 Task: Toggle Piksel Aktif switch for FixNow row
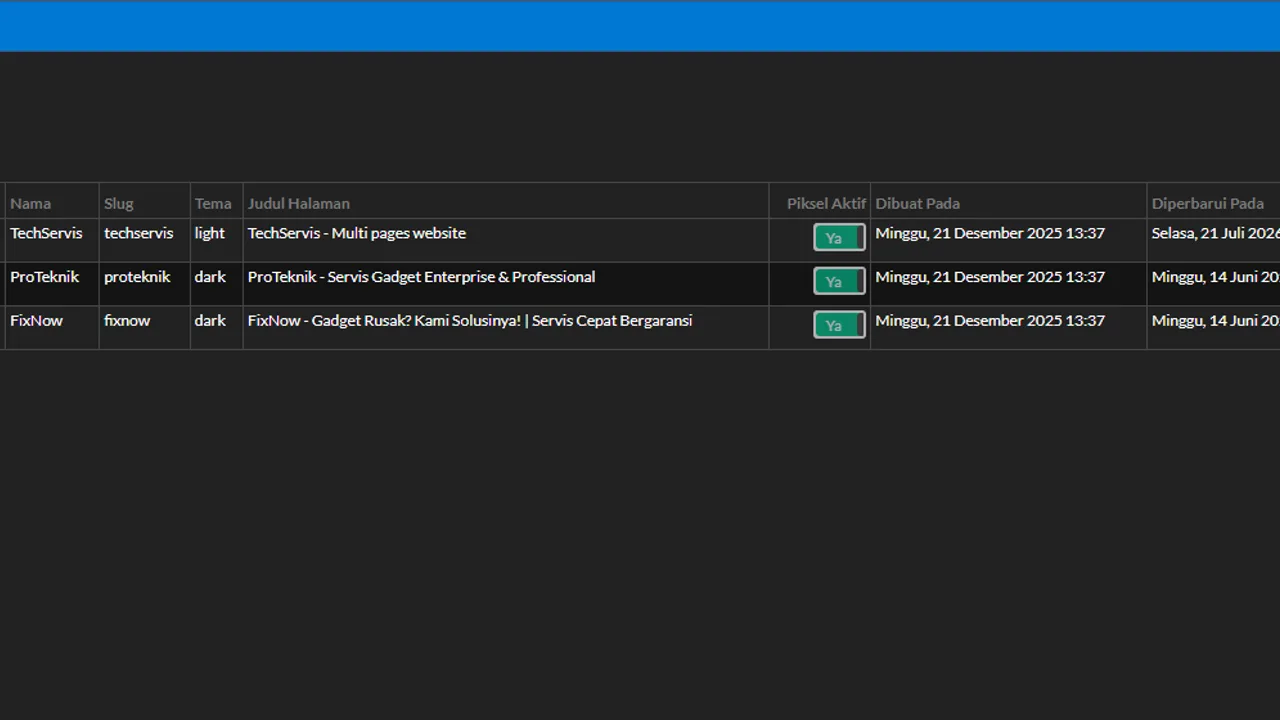point(839,325)
